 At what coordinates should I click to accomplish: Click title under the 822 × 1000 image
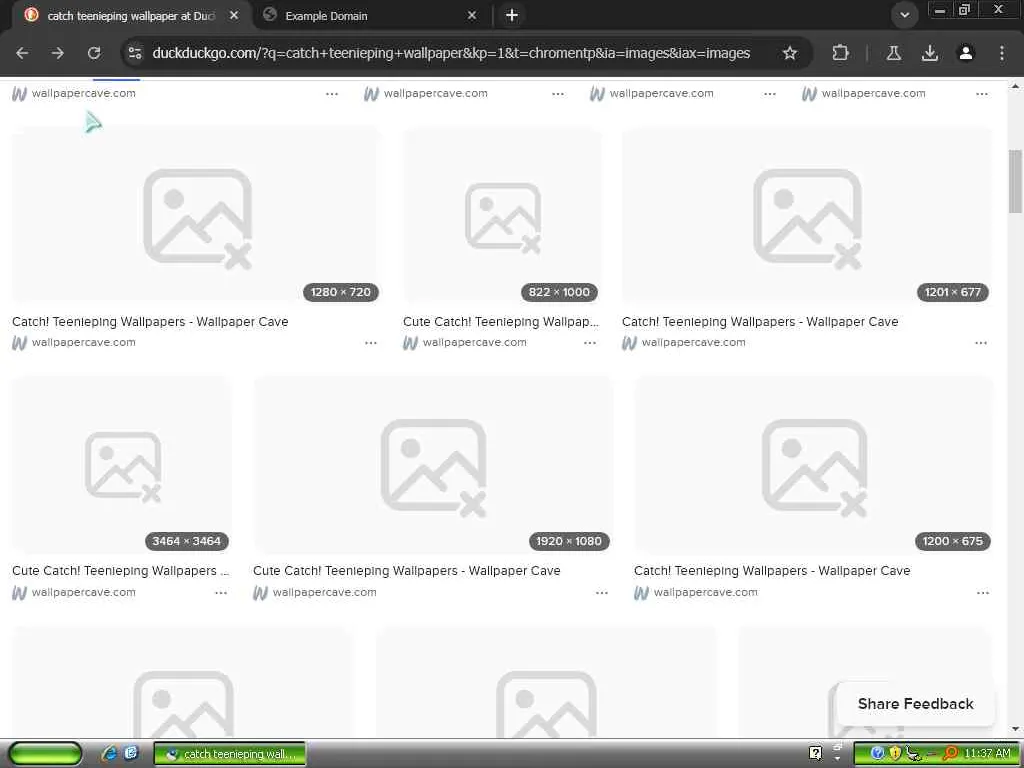click(501, 321)
